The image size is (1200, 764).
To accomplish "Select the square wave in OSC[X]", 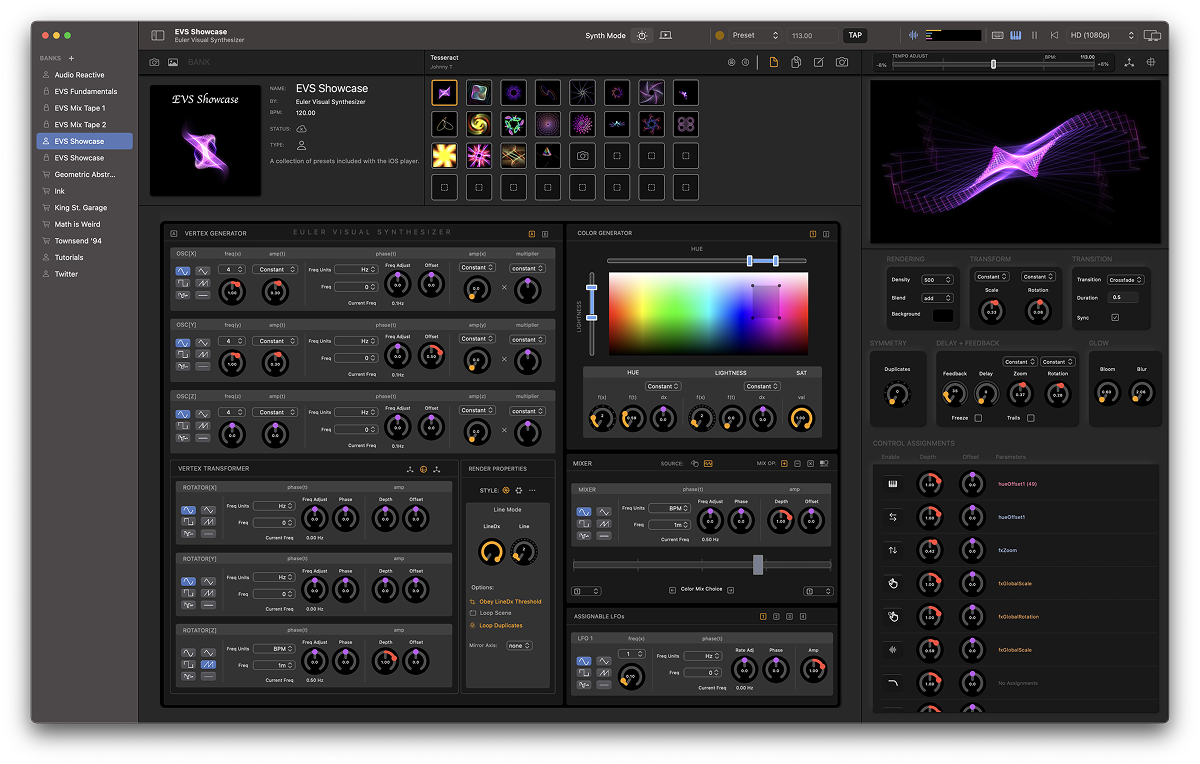I will pyautogui.click(x=183, y=283).
